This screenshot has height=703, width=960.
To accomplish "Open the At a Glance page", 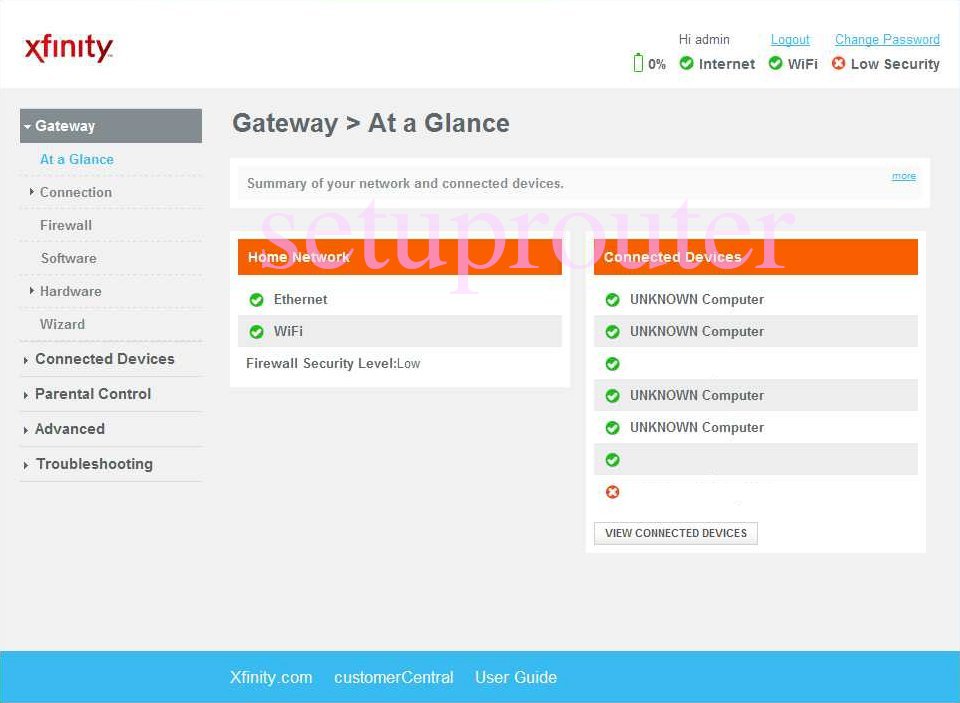I will click(x=77, y=159).
